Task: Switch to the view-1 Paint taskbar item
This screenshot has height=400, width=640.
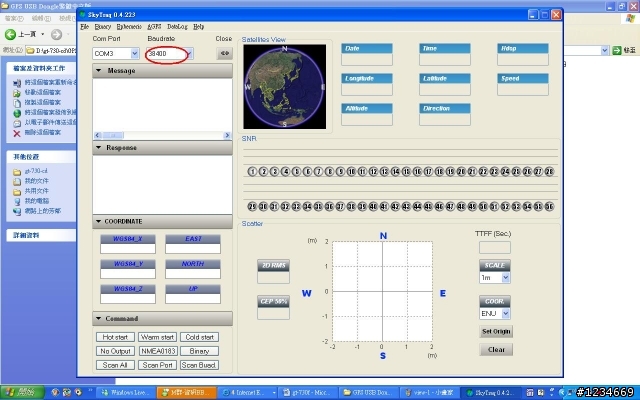Action: click(430, 393)
